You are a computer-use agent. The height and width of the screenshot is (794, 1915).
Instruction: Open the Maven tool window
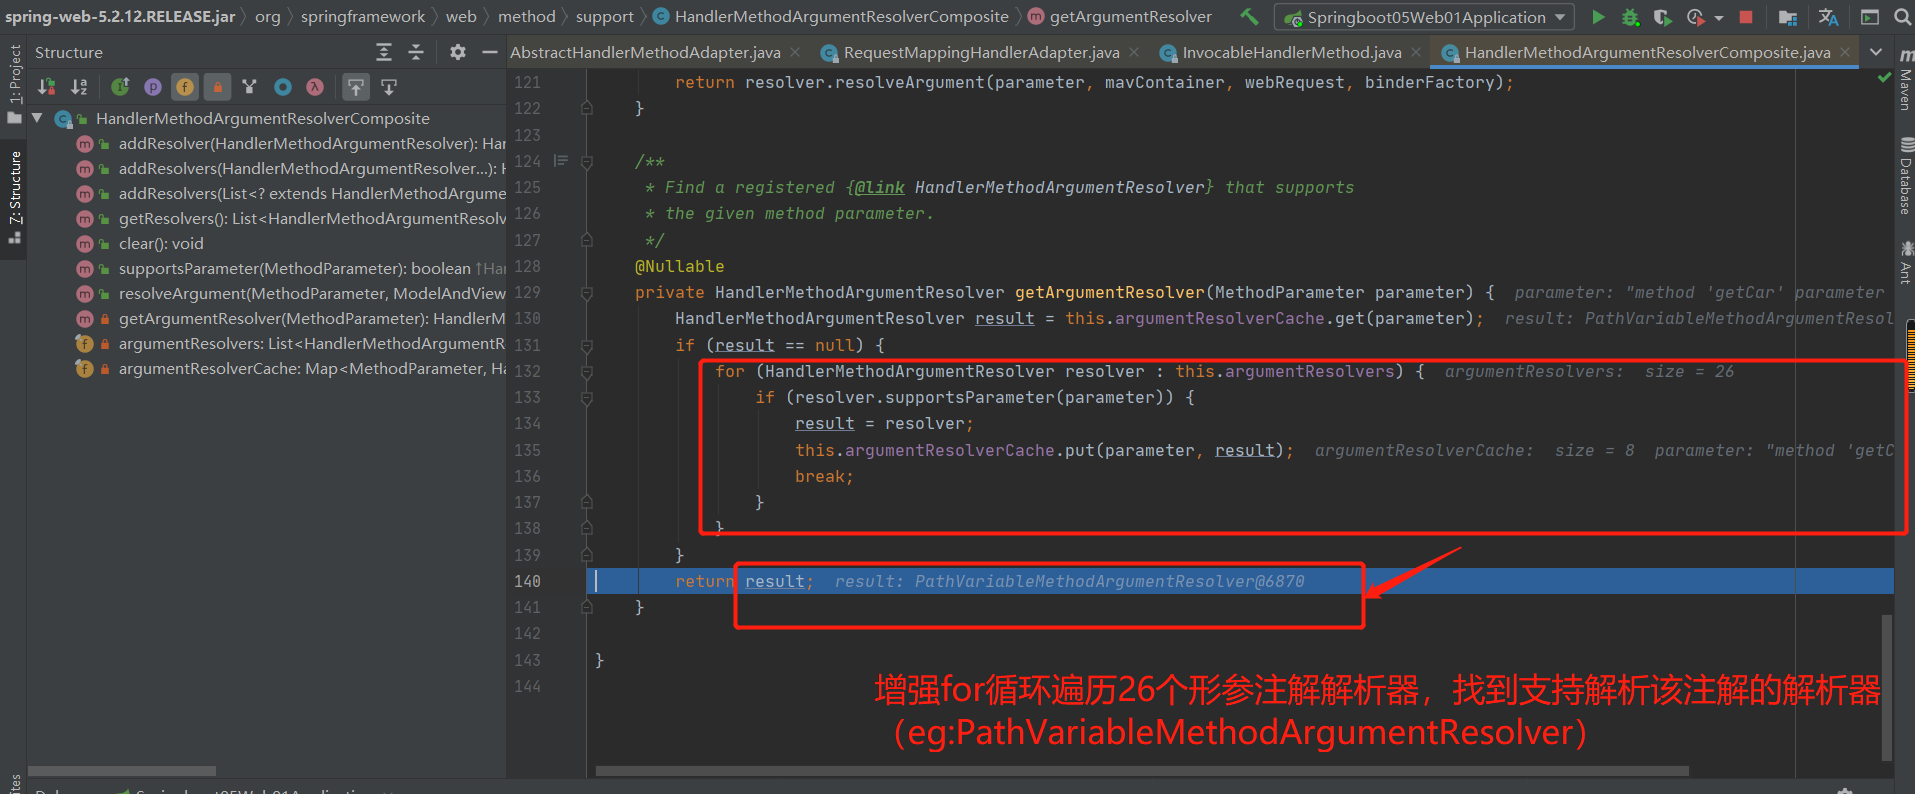(x=1904, y=79)
